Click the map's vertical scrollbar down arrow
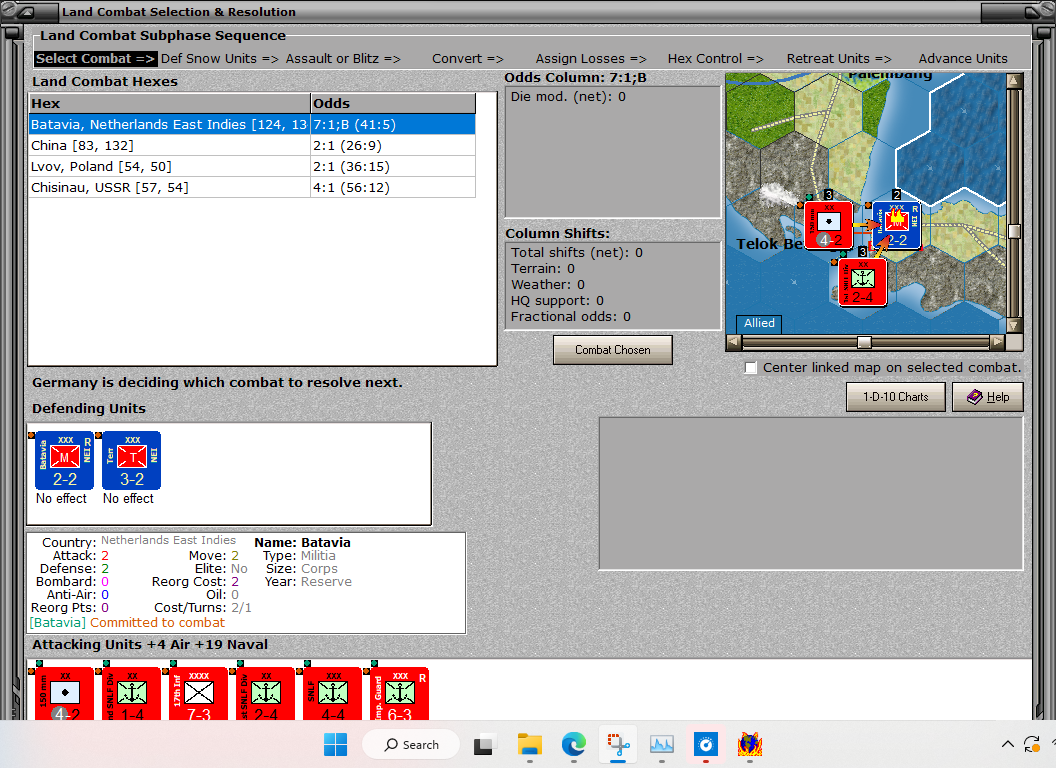The height and width of the screenshot is (768, 1056). pos(1014,325)
